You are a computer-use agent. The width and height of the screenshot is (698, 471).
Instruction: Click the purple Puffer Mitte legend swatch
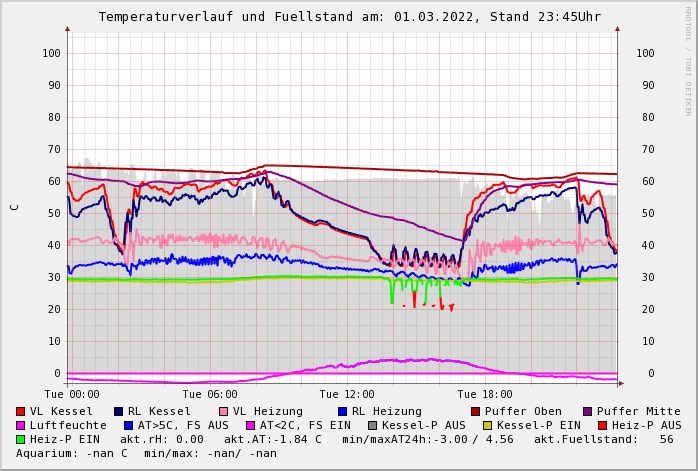click(588, 411)
